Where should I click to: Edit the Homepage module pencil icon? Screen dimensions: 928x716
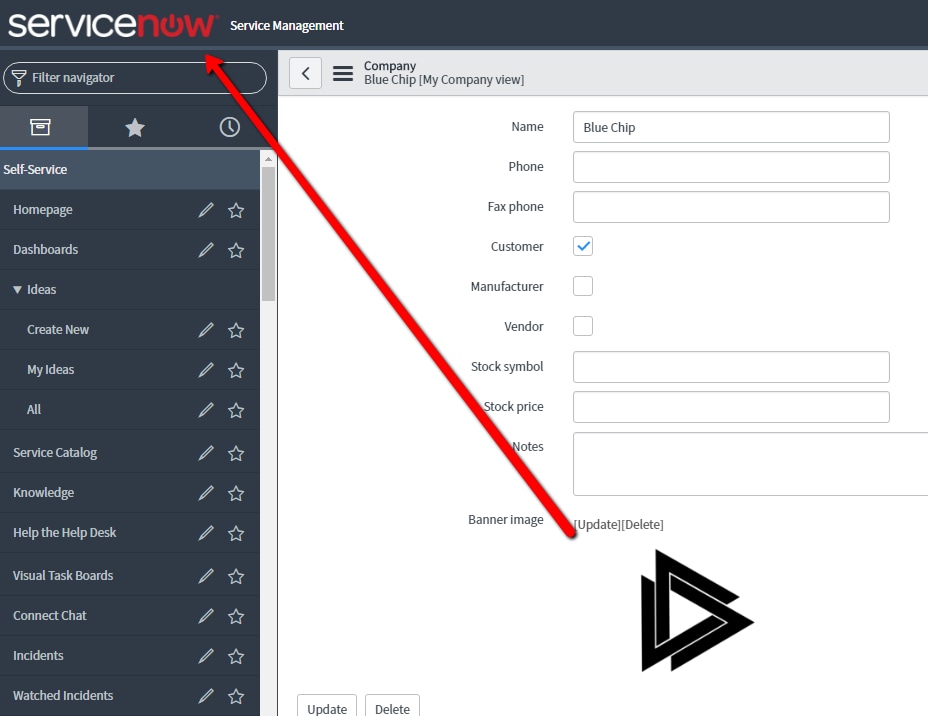tap(205, 210)
